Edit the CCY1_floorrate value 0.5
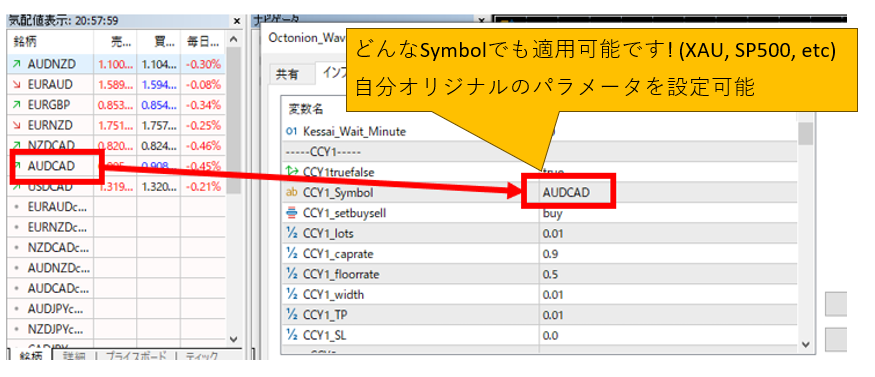The width and height of the screenshot is (875, 377). click(669, 274)
